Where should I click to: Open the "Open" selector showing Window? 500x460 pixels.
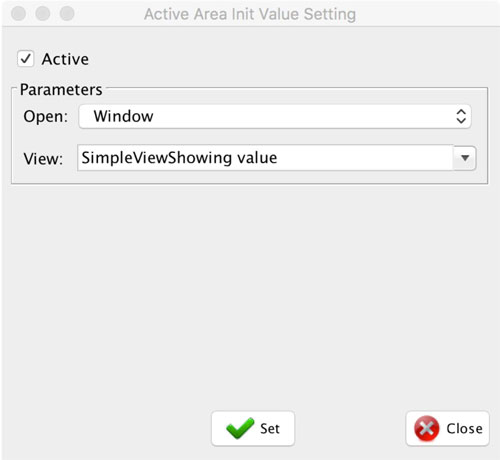[275, 117]
